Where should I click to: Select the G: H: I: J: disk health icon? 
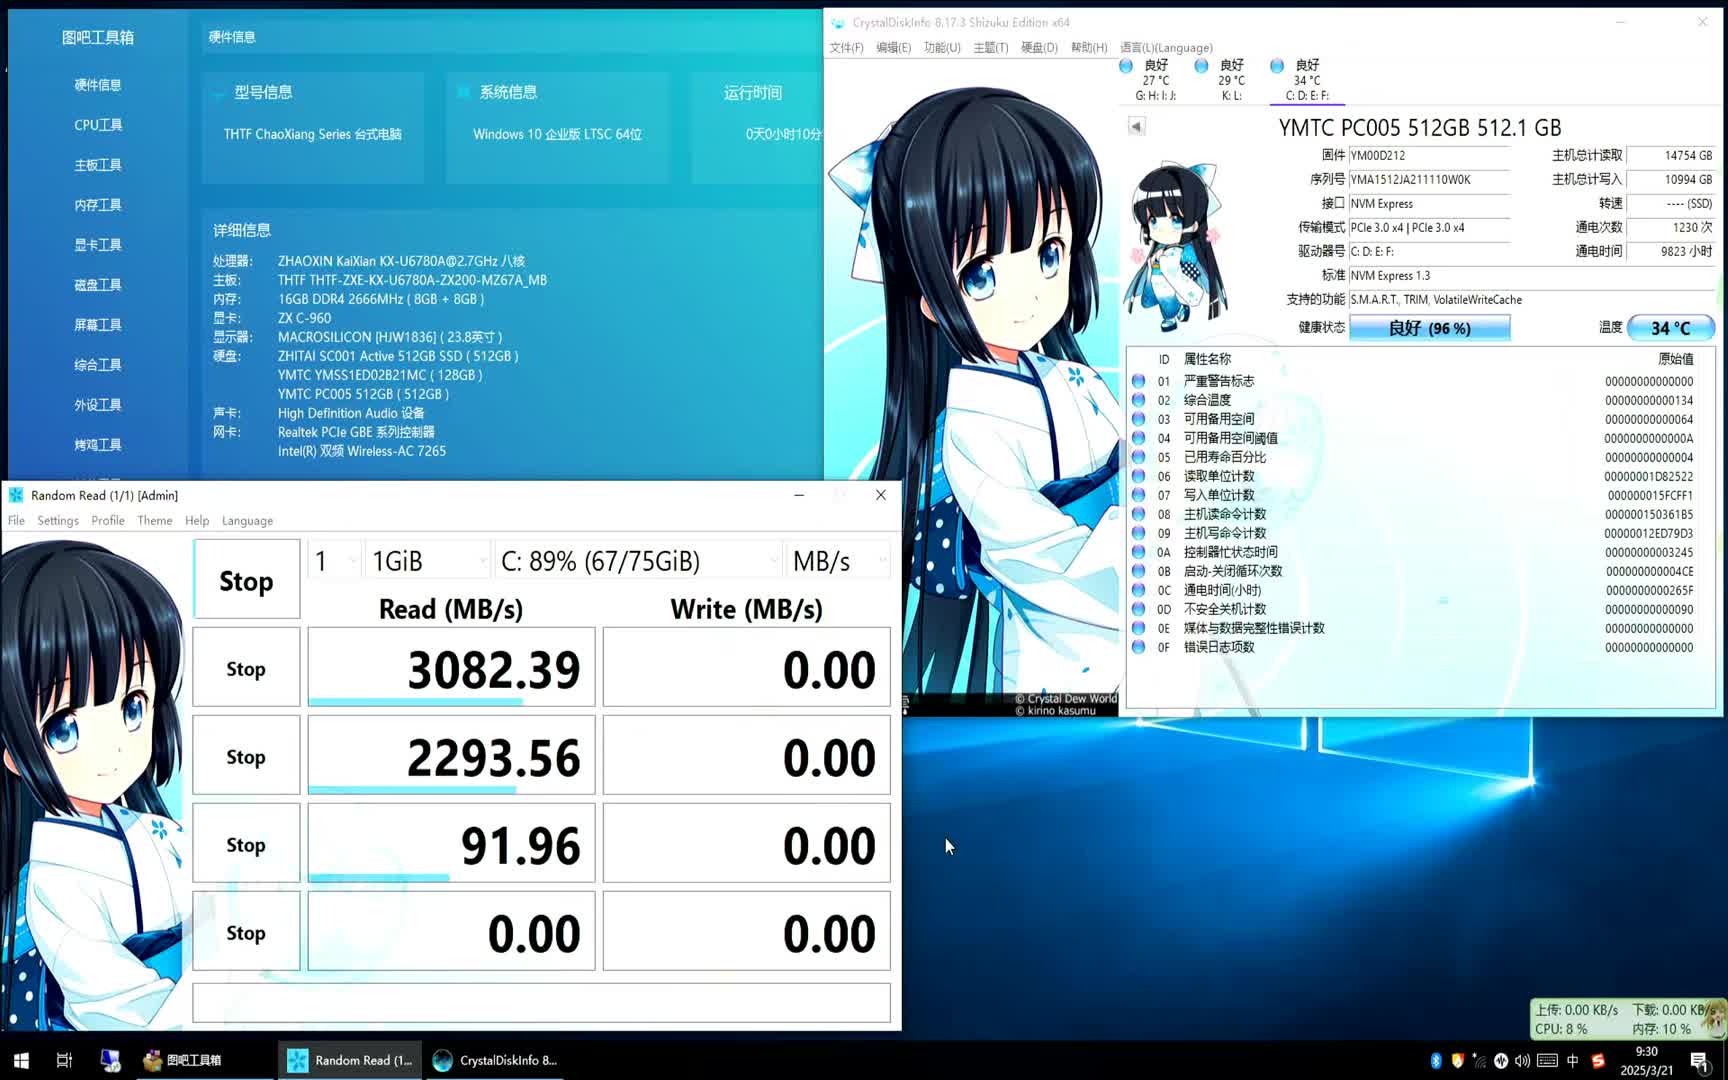point(1127,63)
